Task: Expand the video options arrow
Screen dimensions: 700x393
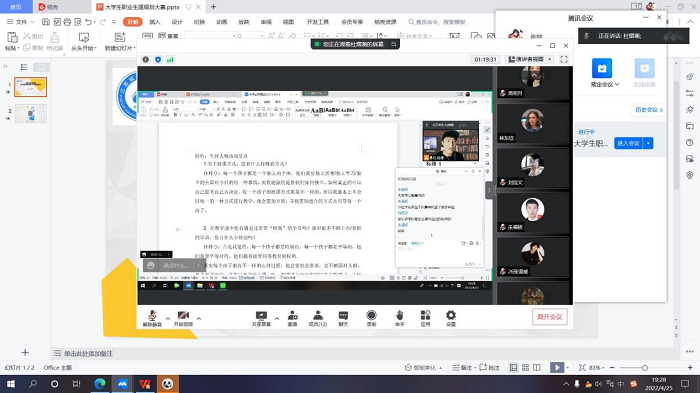Action: [199, 318]
